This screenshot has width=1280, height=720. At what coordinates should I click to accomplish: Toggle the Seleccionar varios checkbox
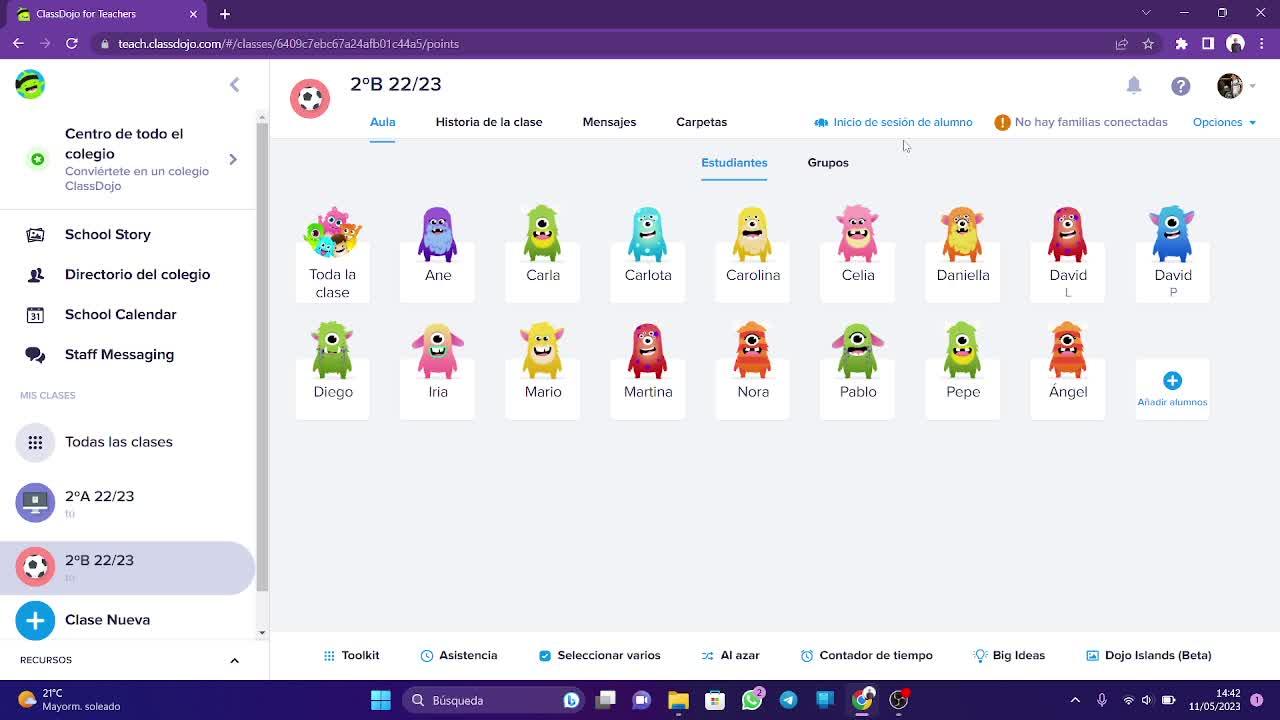pyautogui.click(x=545, y=656)
